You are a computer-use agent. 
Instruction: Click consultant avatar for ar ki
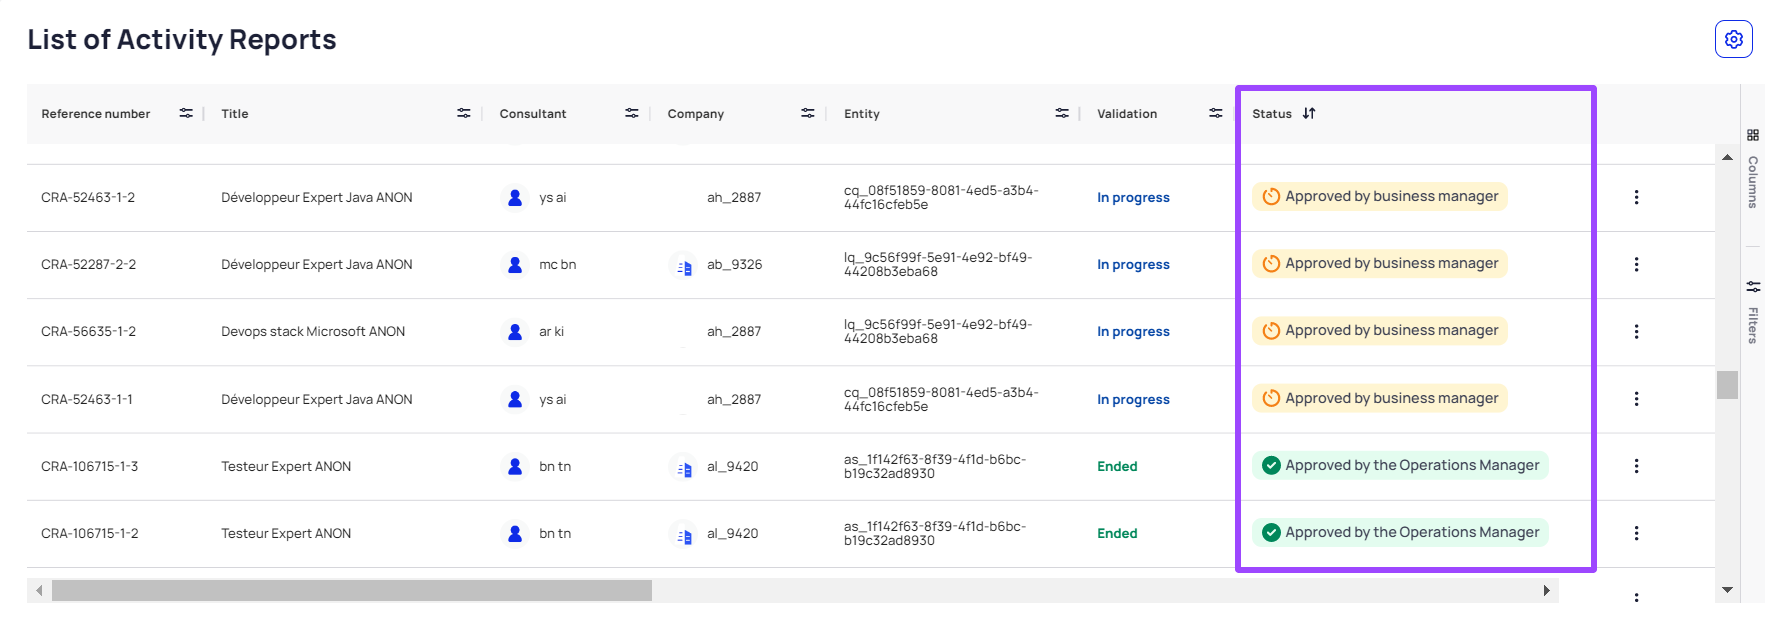click(x=515, y=331)
